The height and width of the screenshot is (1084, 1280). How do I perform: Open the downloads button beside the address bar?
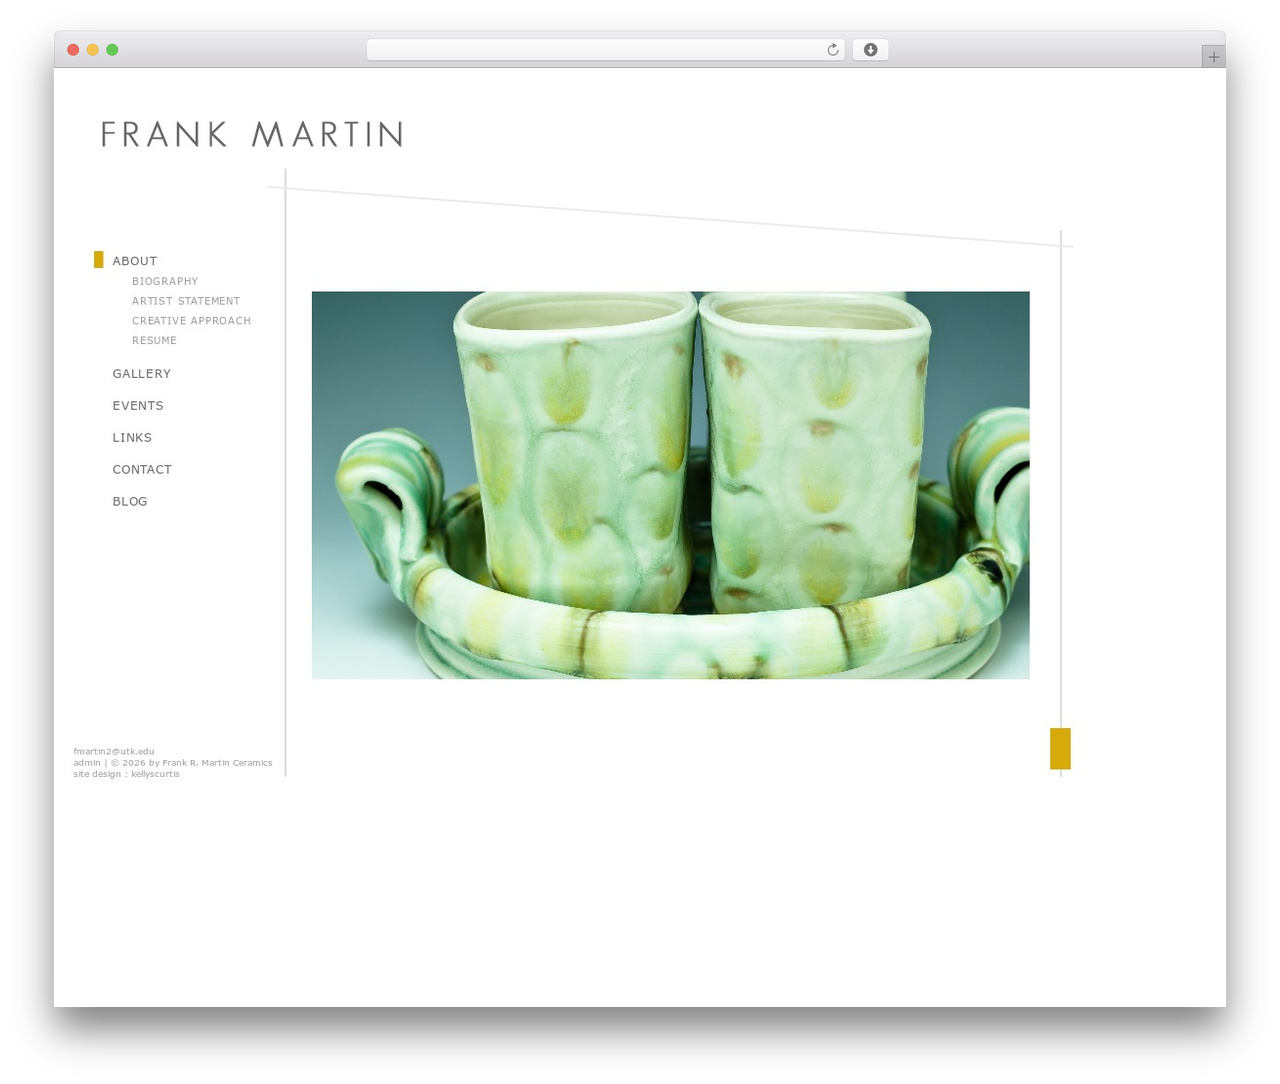point(870,50)
